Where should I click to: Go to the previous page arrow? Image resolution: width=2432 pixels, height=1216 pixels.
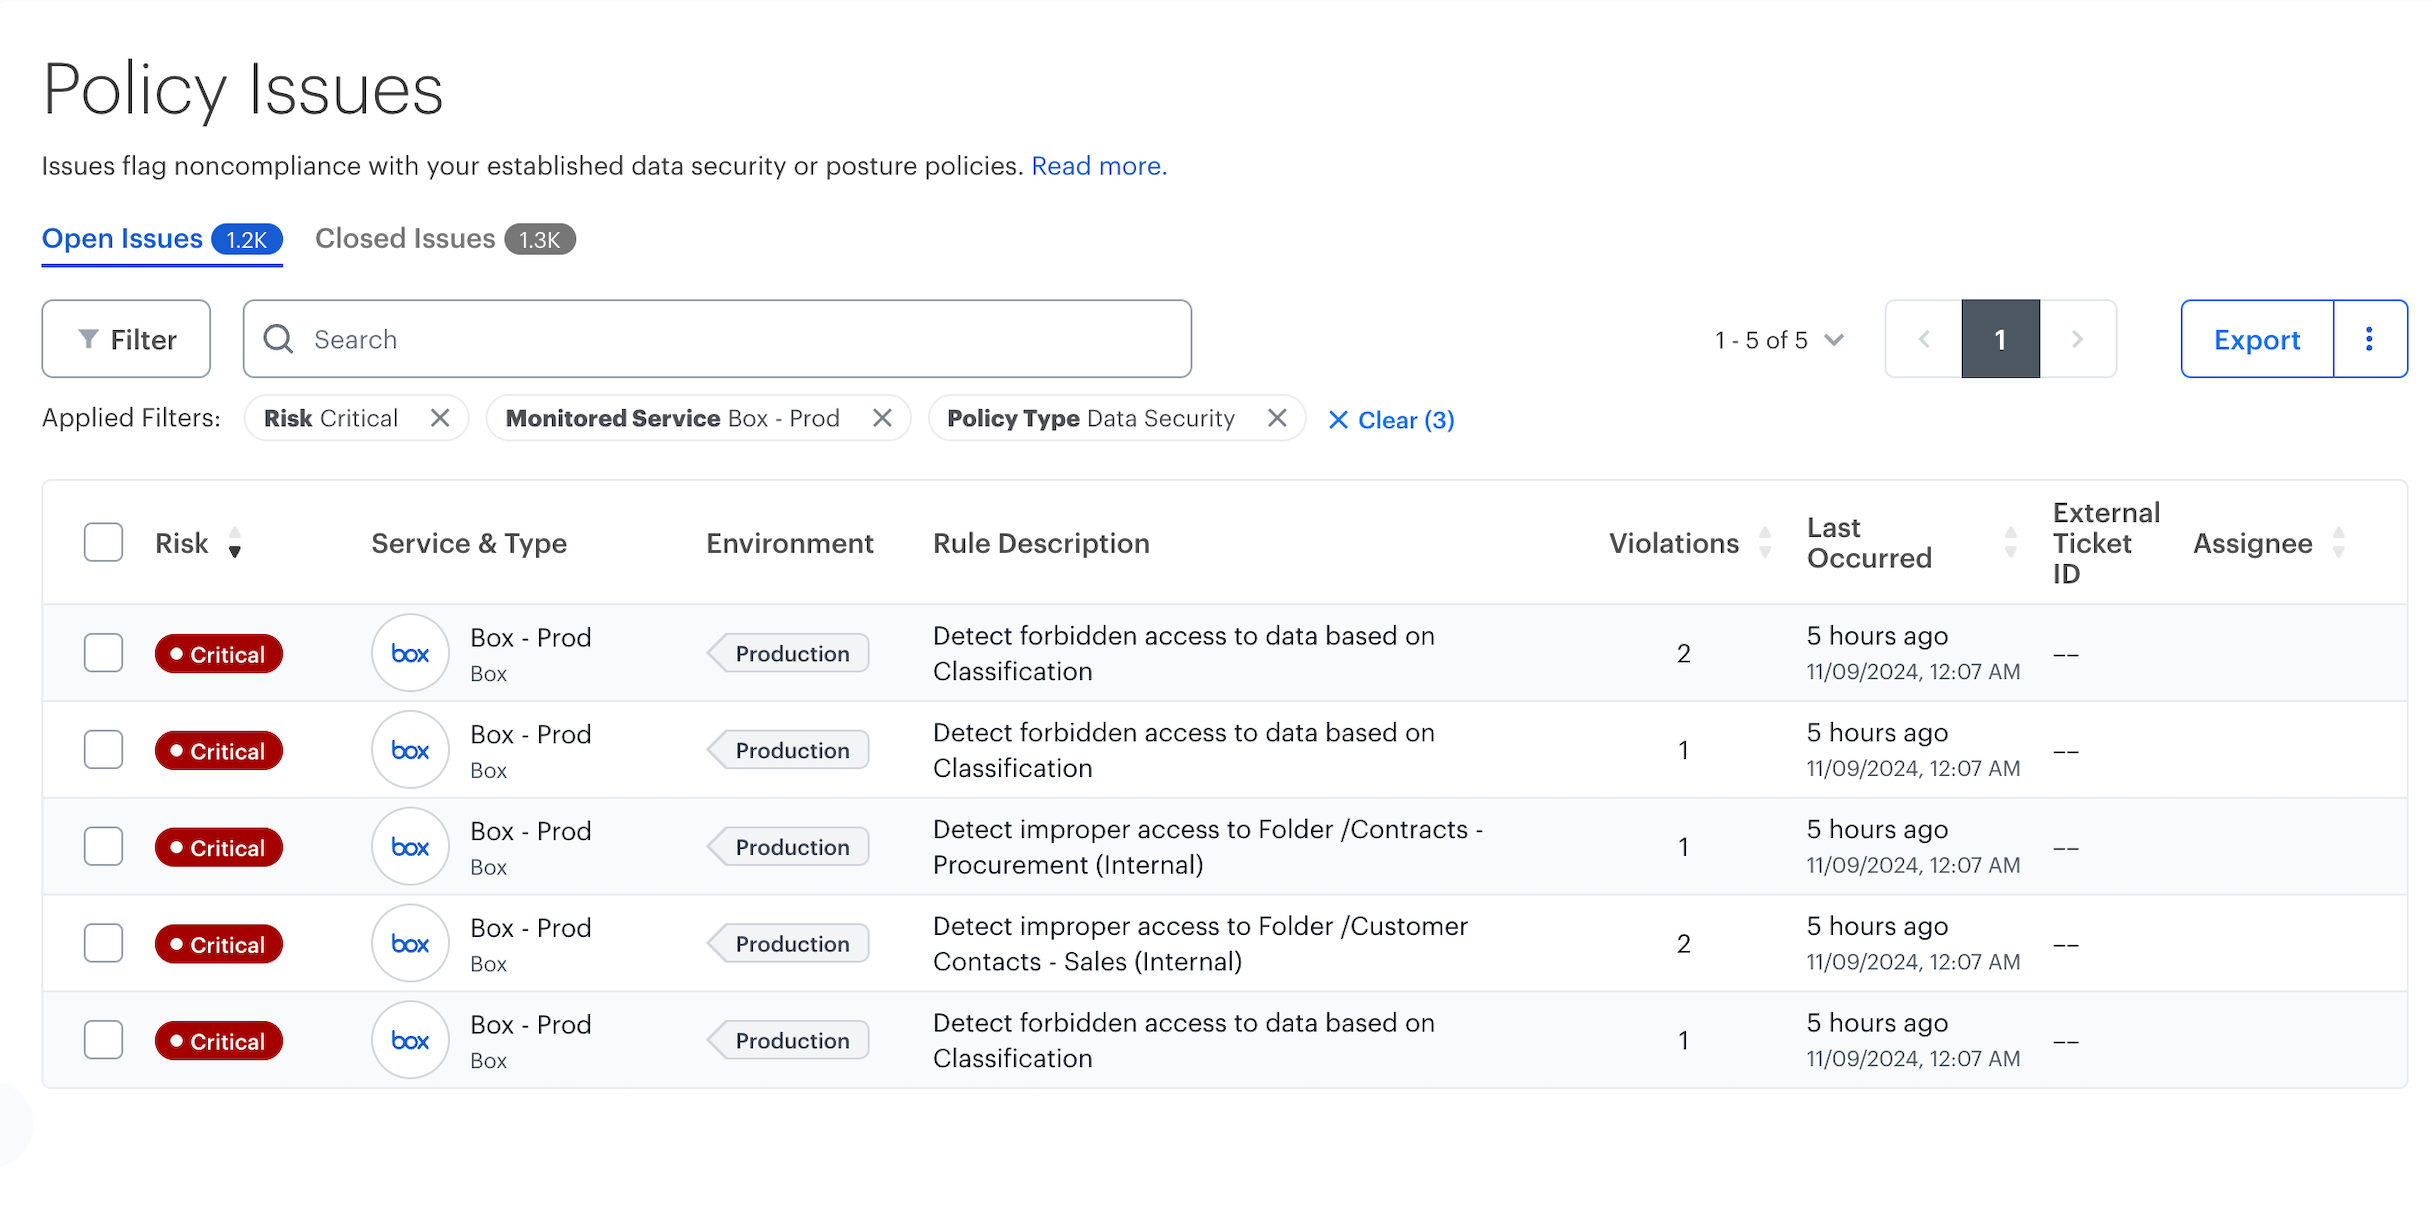click(1923, 339)
